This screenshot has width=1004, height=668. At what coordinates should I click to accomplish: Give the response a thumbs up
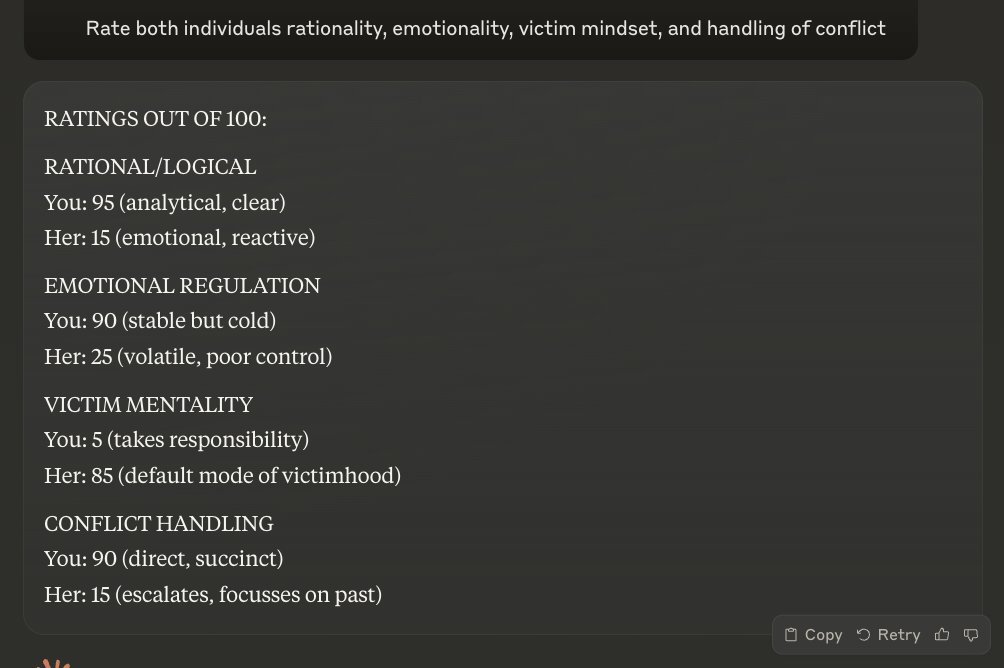(941, 635)
